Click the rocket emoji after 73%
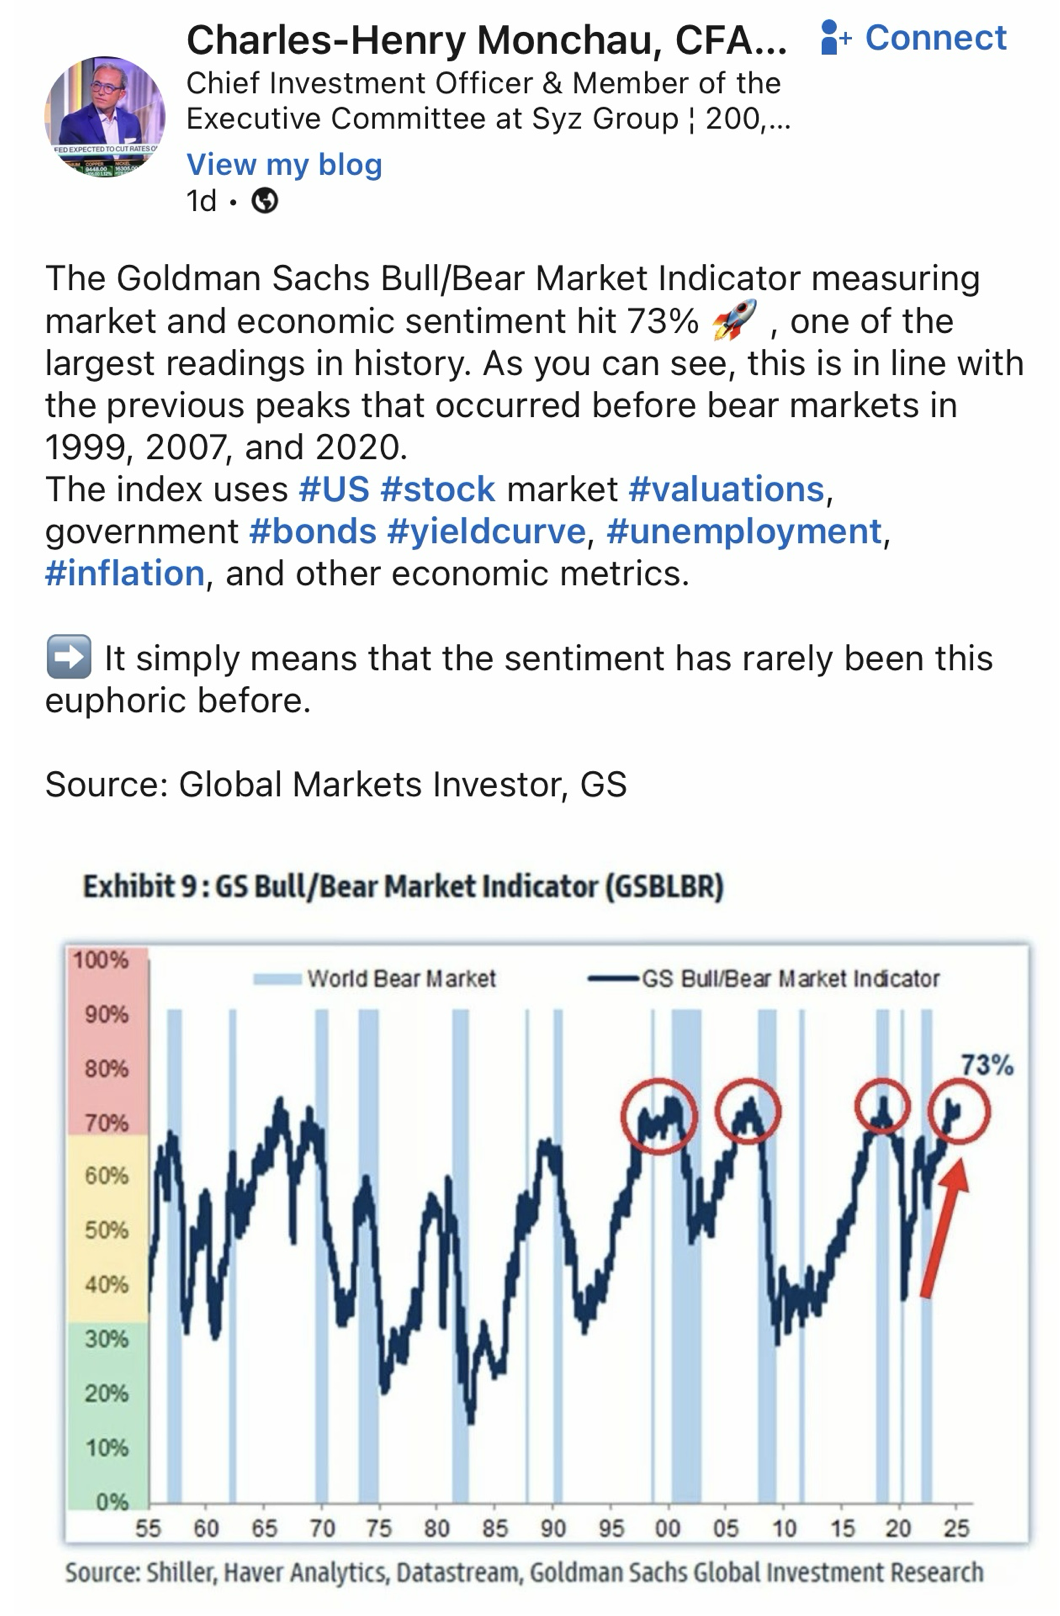The height and width of the screenshot is (1616, 1060). (735, 320)
